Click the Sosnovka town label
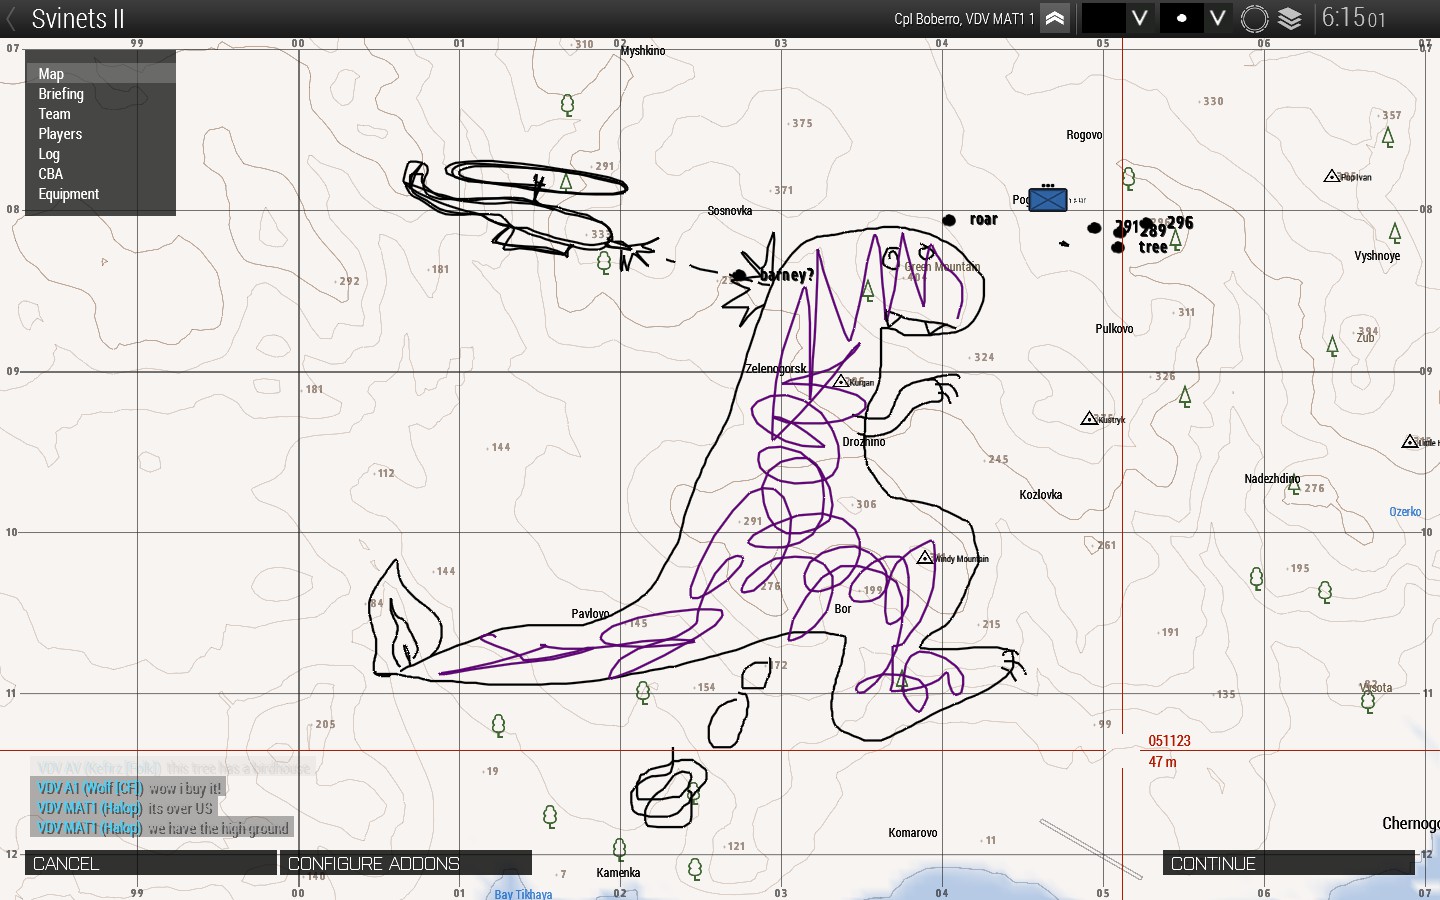The image size is (1440, 900). [x=729, y=211]
